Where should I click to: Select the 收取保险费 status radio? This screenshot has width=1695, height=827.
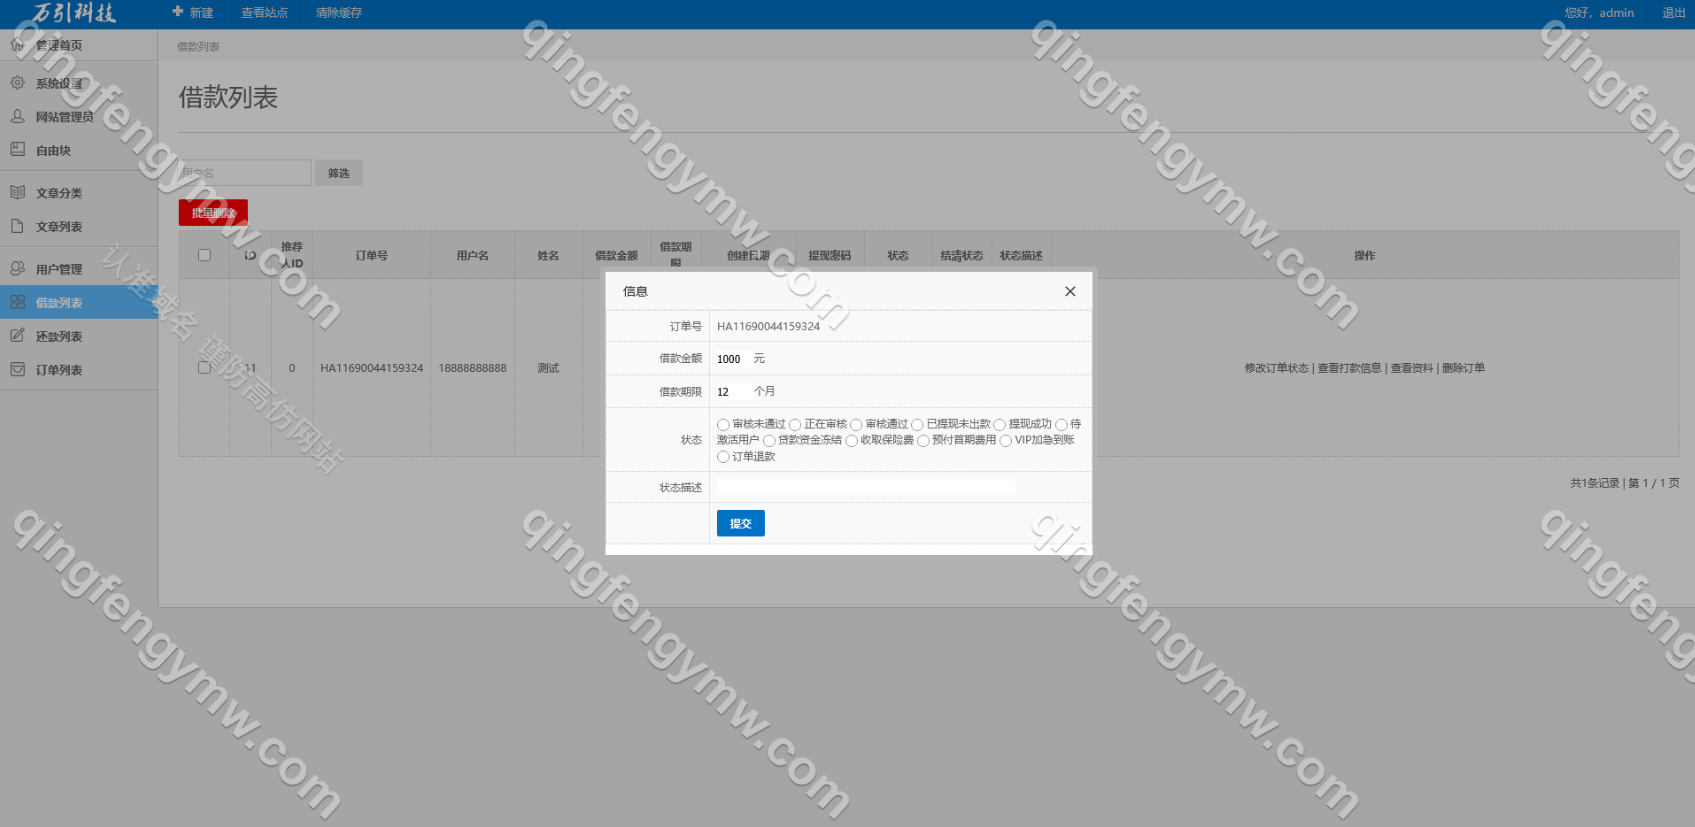851,441
